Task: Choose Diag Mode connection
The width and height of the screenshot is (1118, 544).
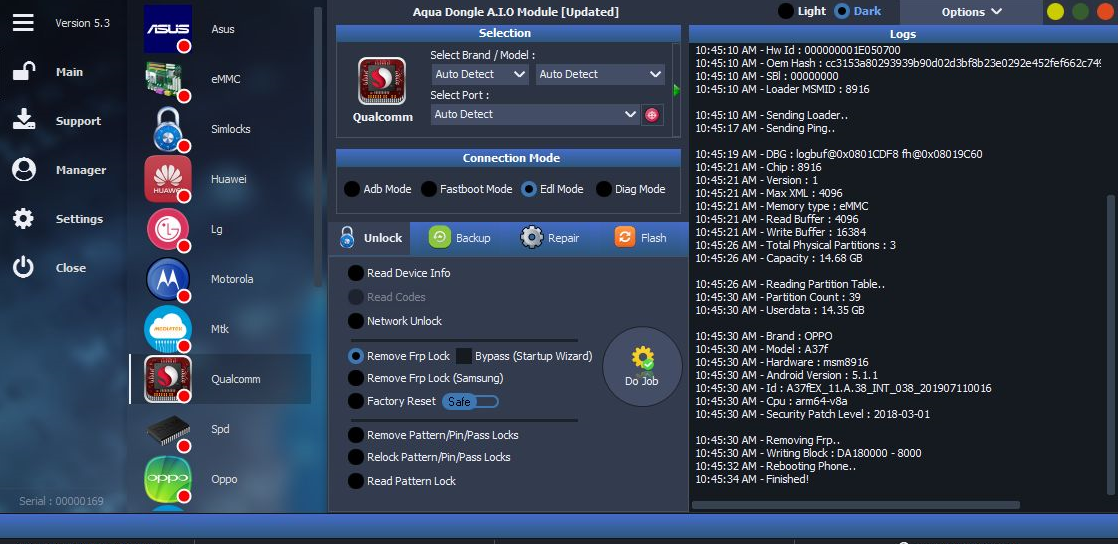Action: (x=604, y=189)
